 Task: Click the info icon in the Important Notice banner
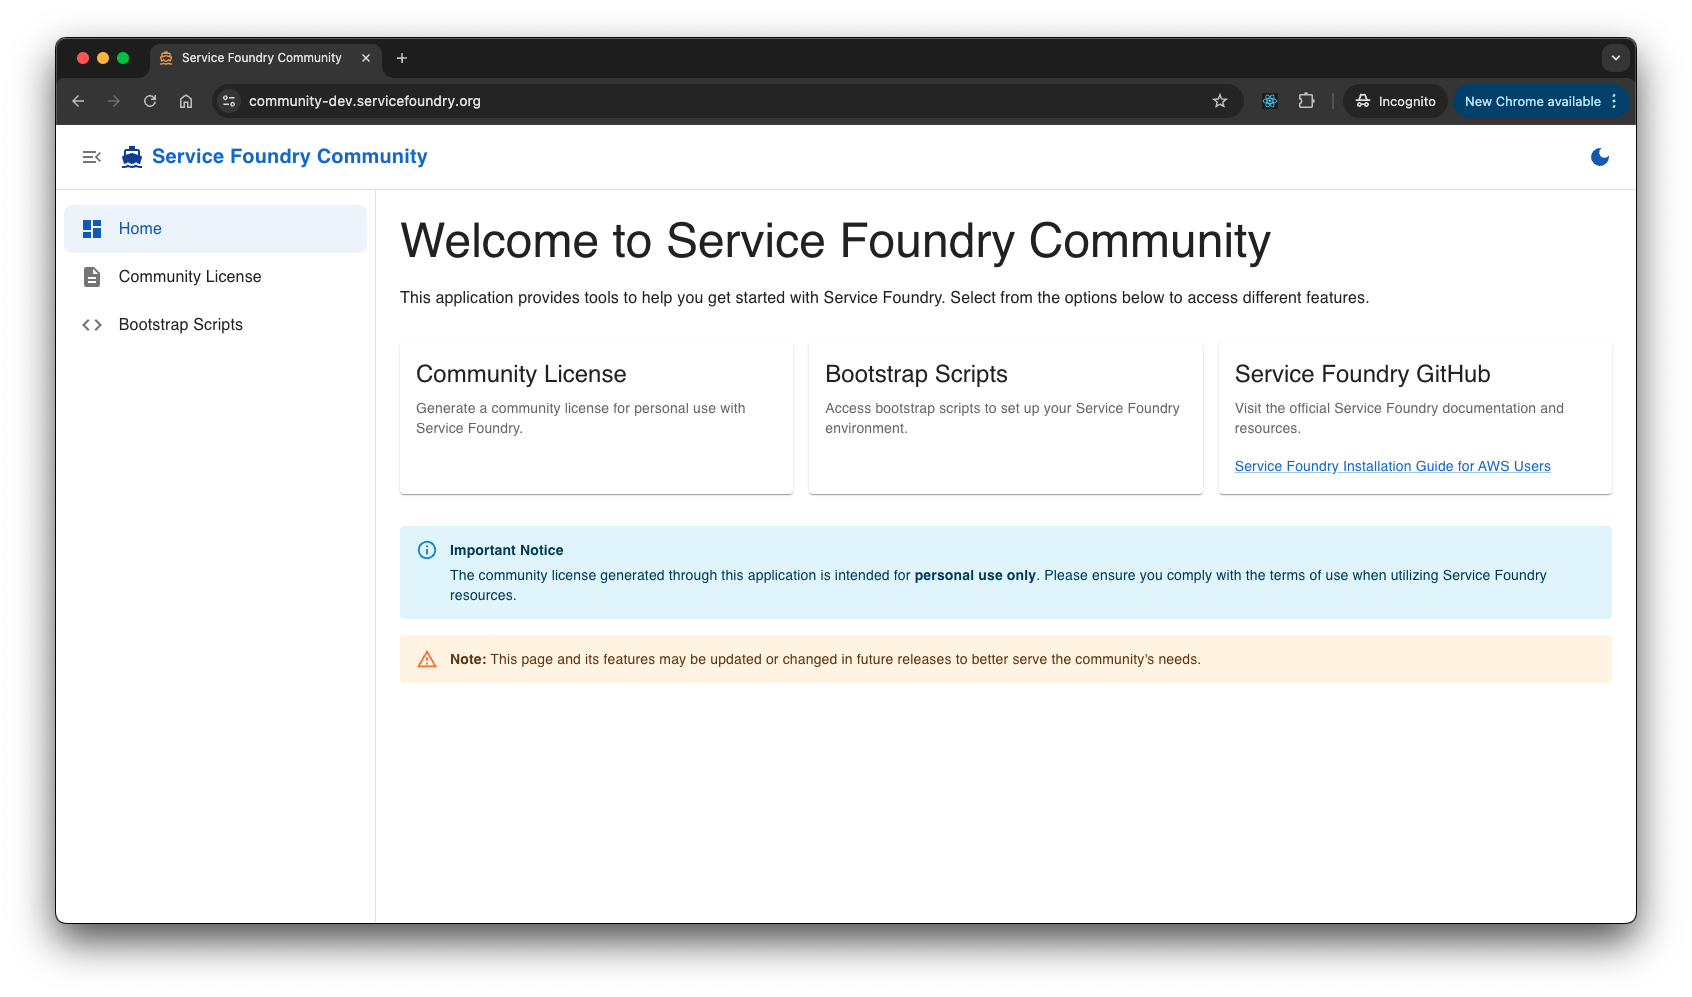427,549
